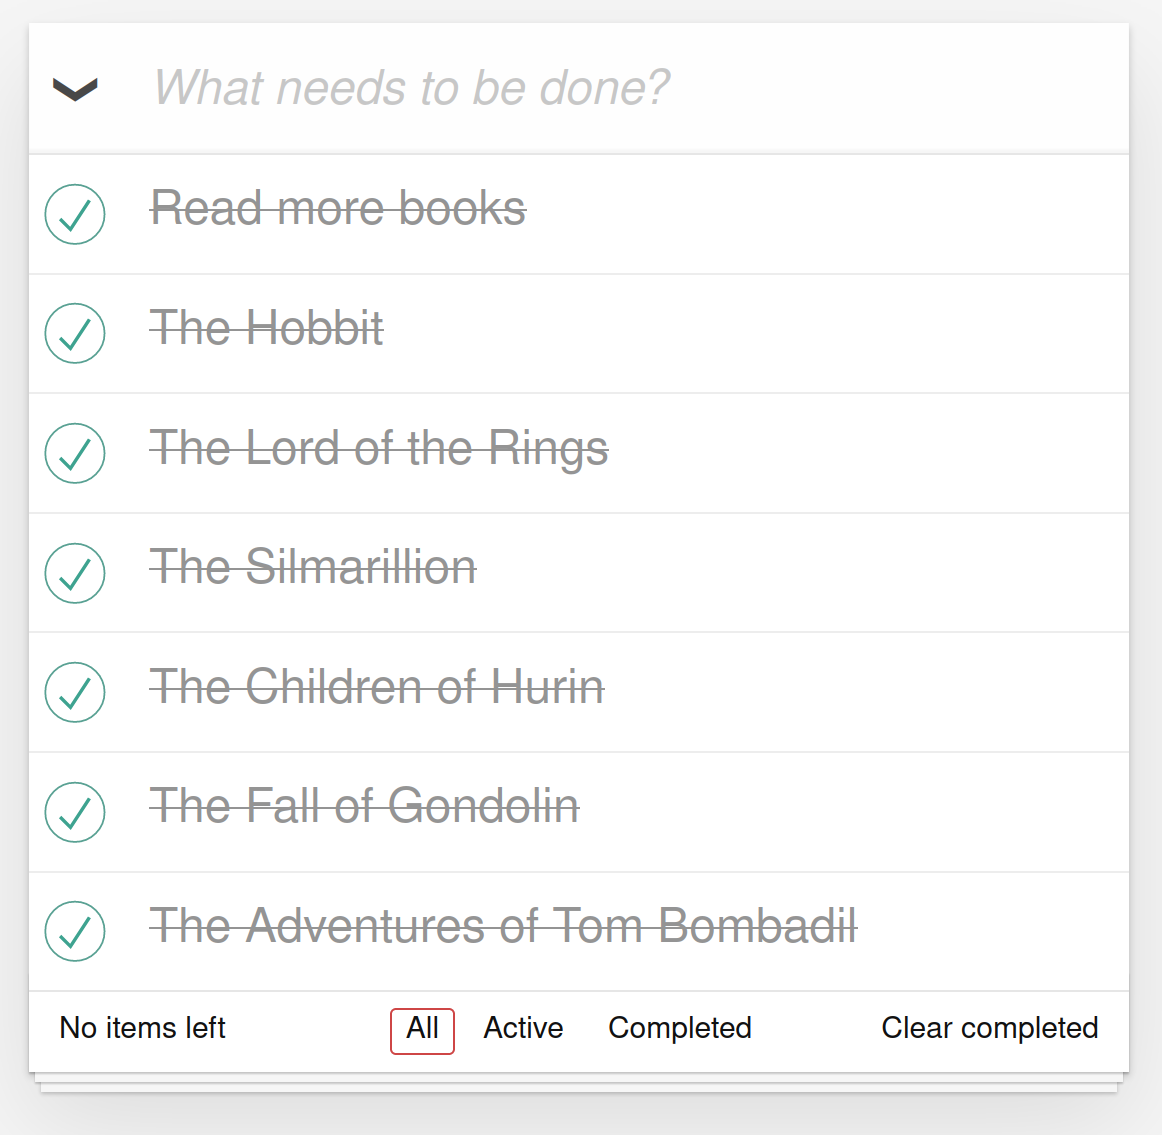Uncheck the Read more books item
The image size is (1162, 1135).
click(75, 214)
